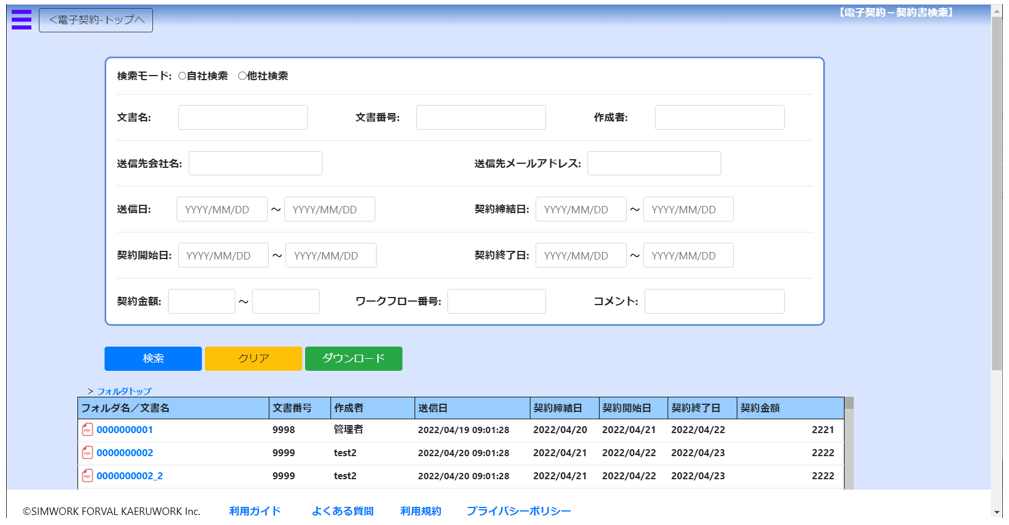
Task: Focus the 文書名 input field
Action: (243, 118)
